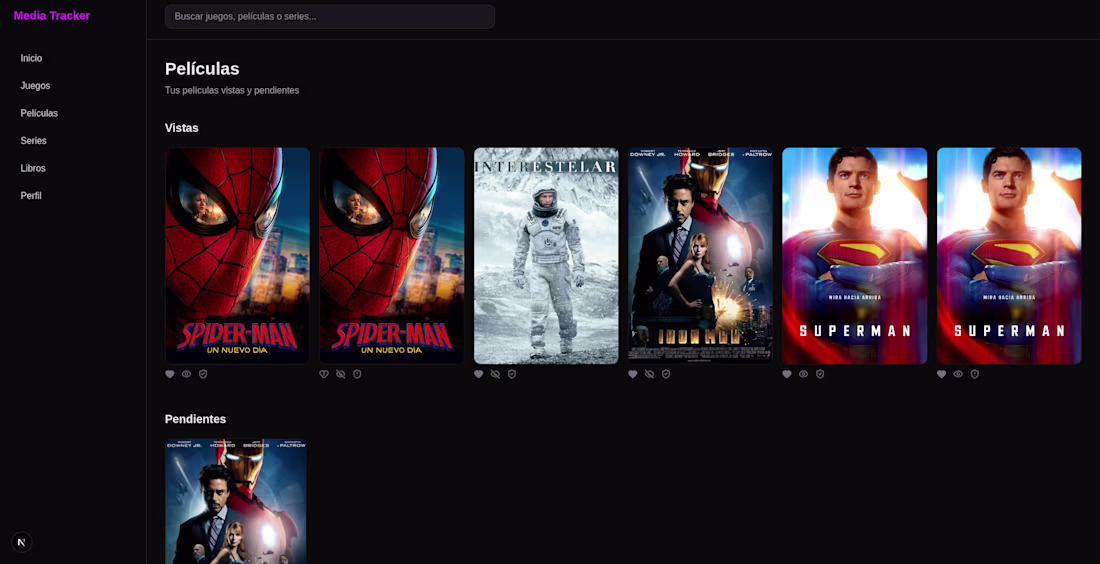Click the shield alert icon under Superman

[974, 375]
